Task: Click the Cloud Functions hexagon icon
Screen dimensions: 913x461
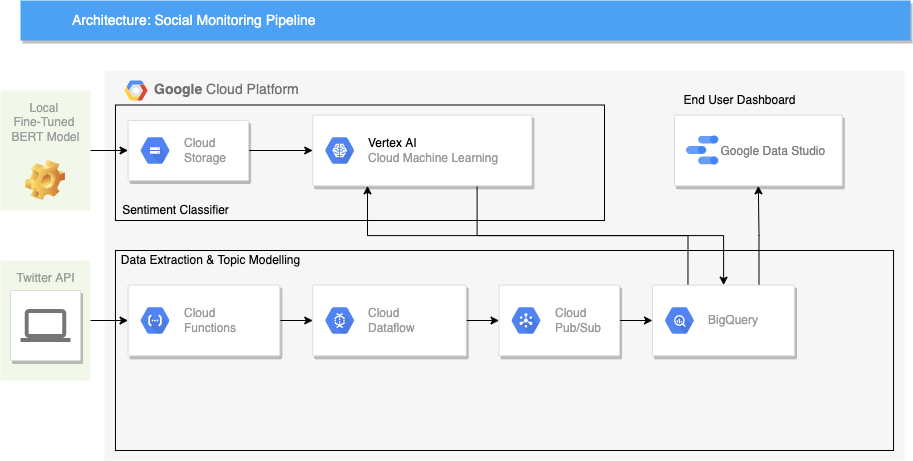Action: [x=155, y=320]
